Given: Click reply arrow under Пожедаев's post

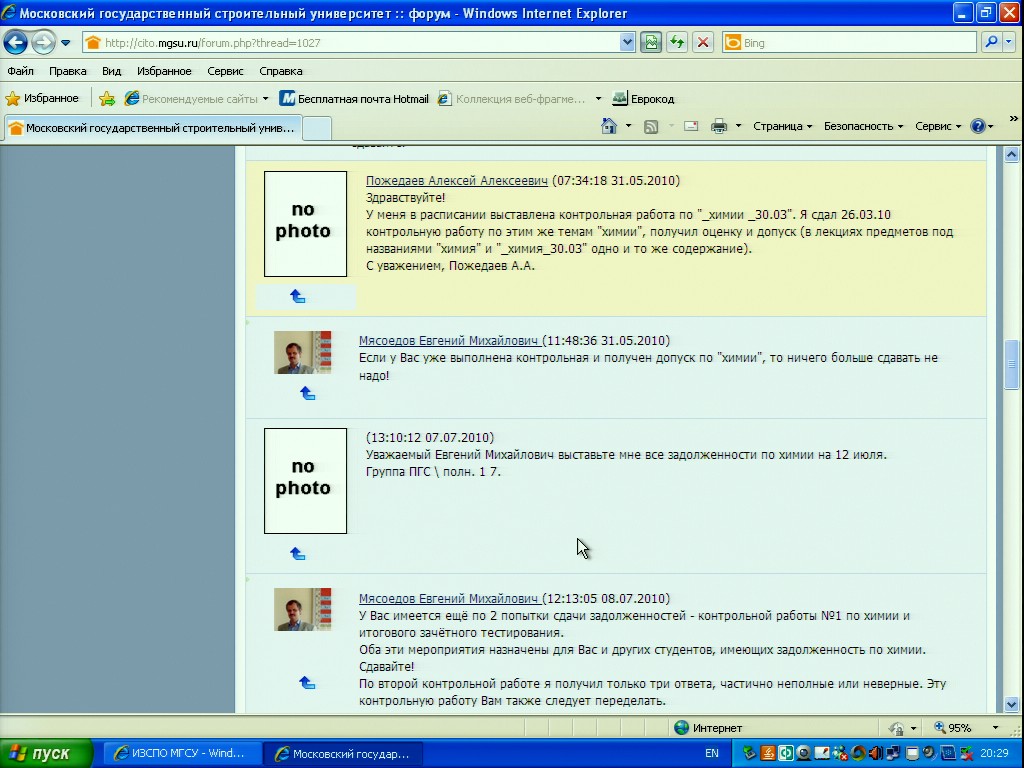Looking at the screenshot, I should click(298, 296).
